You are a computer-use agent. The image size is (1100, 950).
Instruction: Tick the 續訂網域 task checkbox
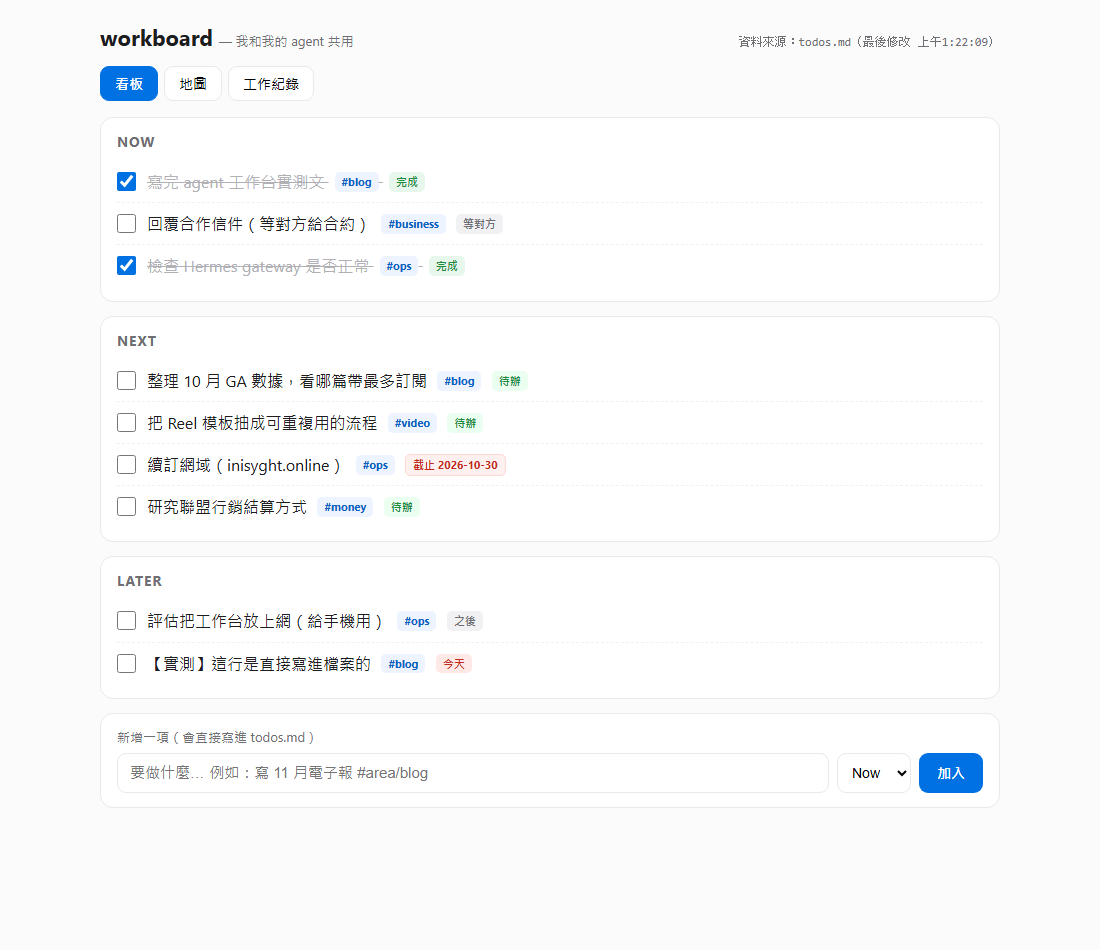[126, 465]
